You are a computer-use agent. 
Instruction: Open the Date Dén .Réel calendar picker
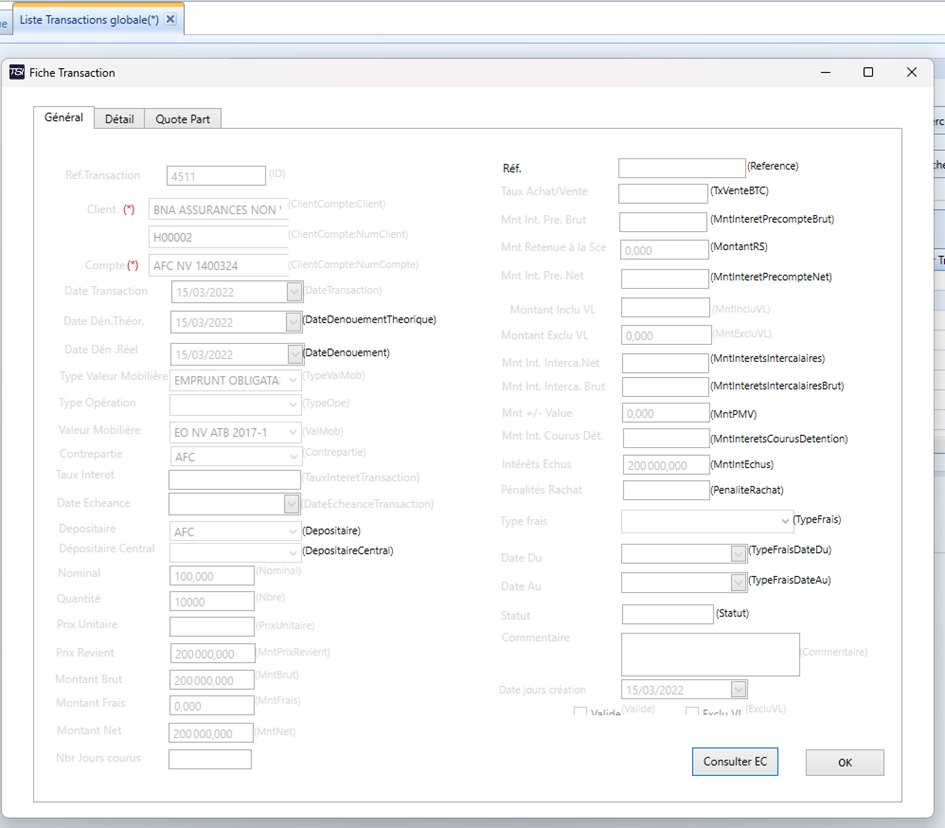pos(295,354)
